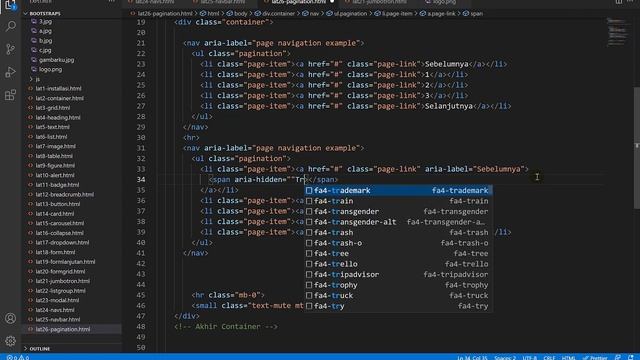Place cursor on 'Akhir Container' comment line
640x360 pixels.
coord(226,327)
